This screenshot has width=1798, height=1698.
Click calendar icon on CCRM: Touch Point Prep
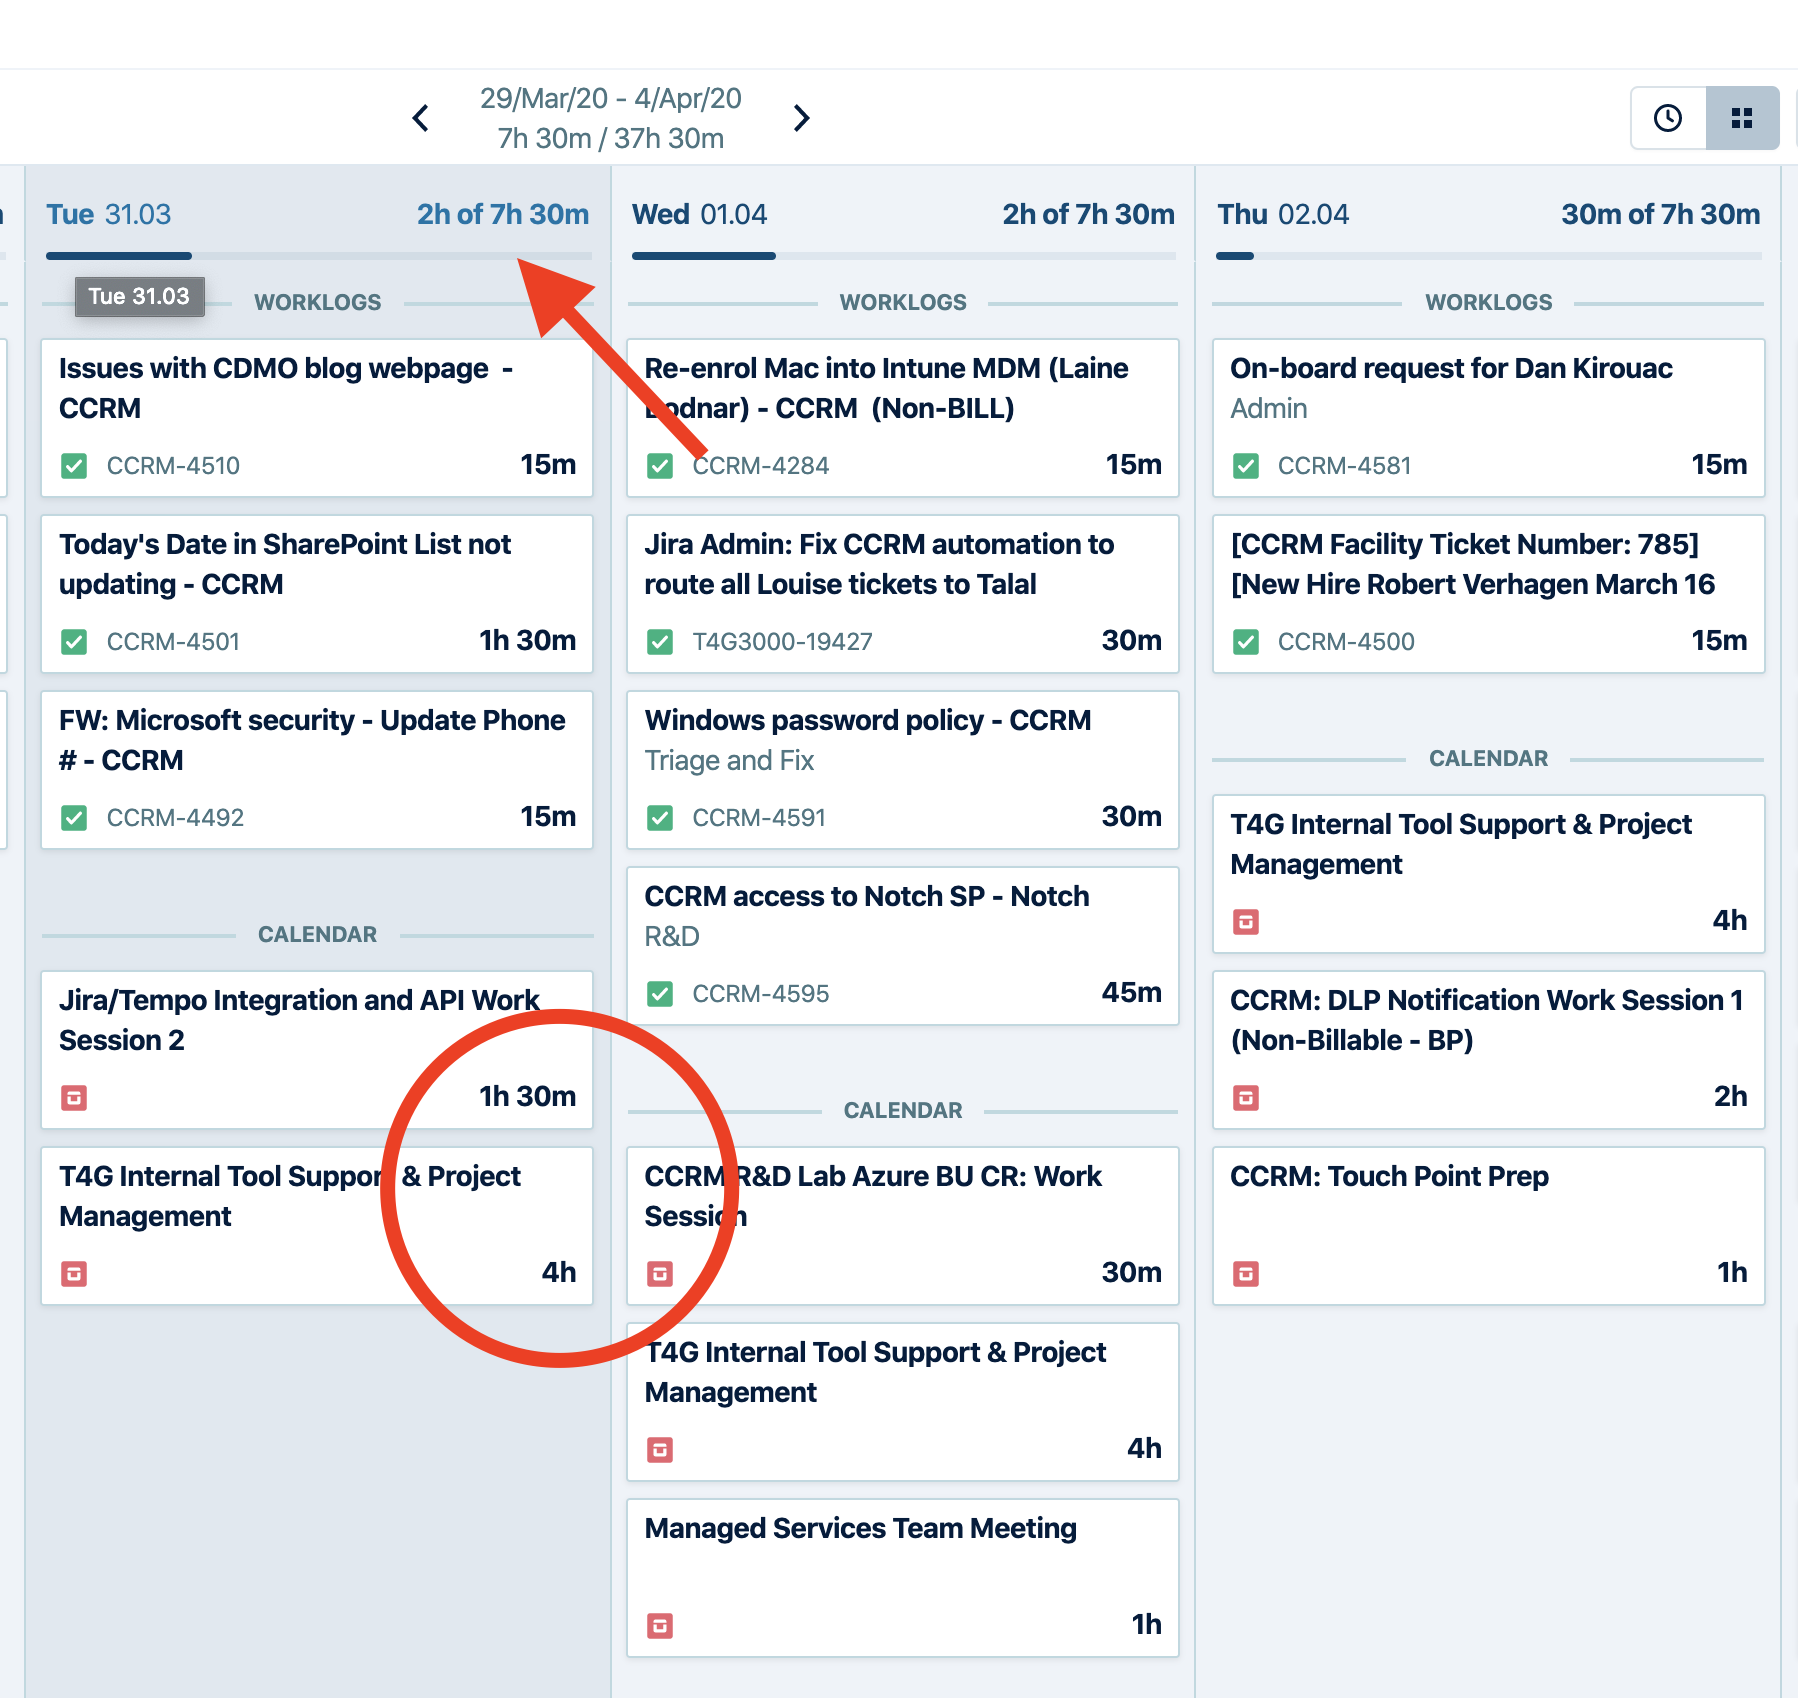pos(1245,1274)
